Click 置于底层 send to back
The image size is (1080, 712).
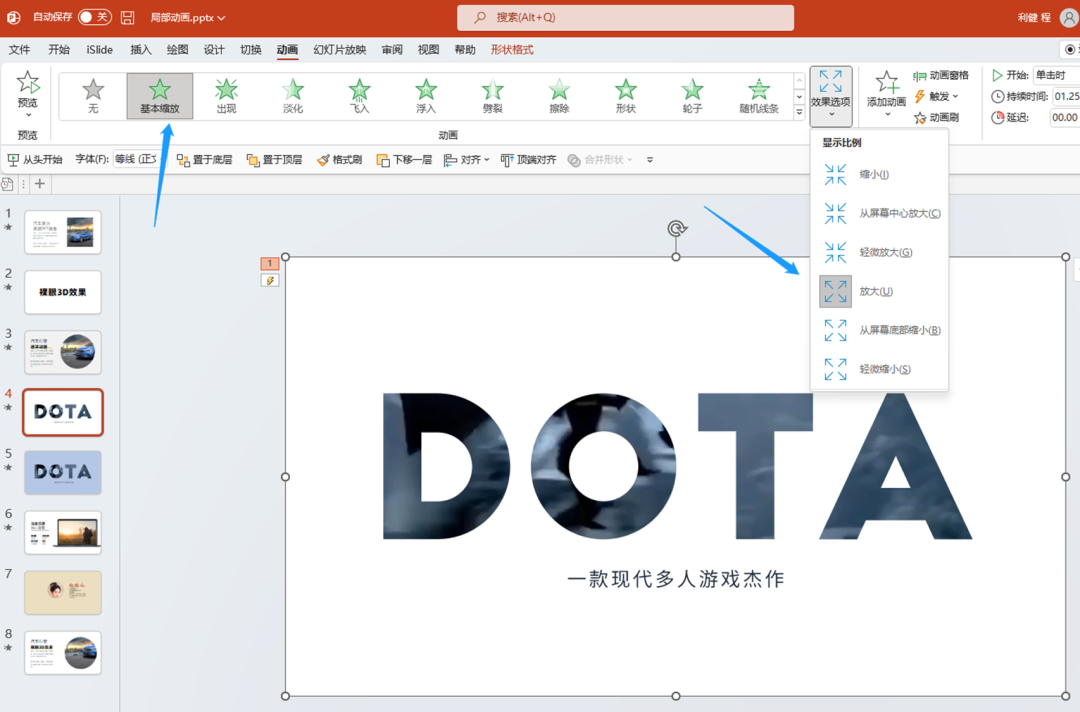pyautogui.click(x=205, y=160)
